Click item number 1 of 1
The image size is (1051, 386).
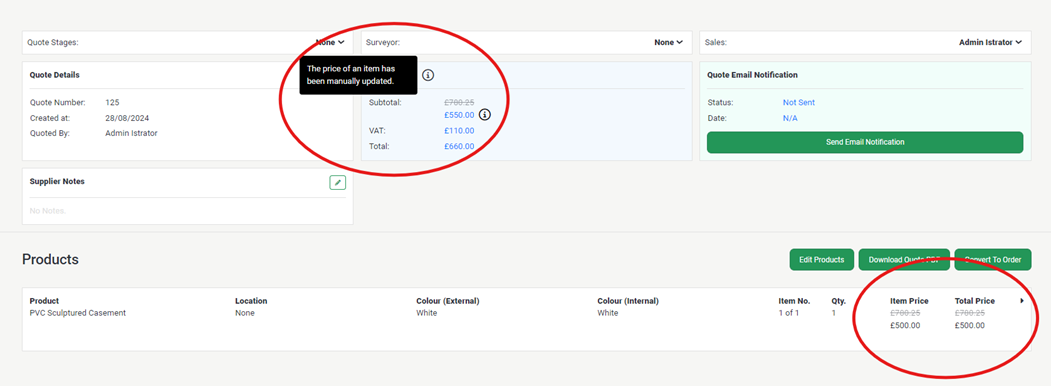pos(789,313)
